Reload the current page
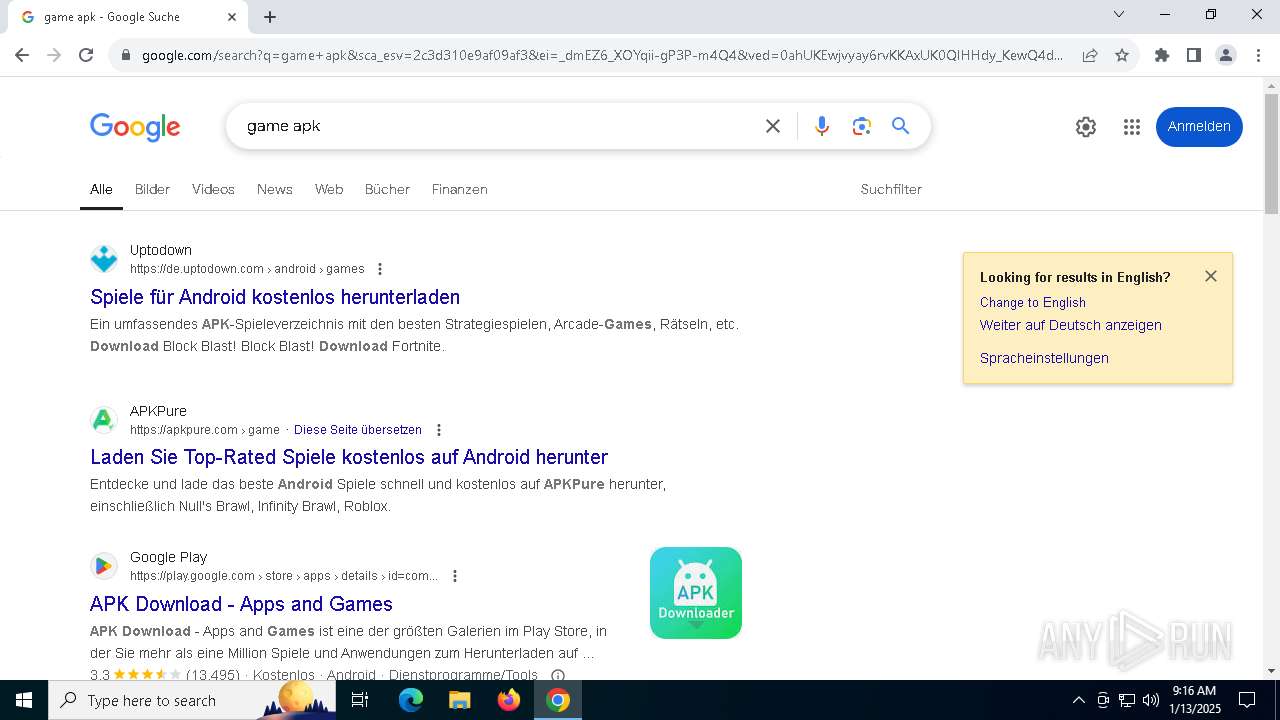 [x=86, y=55]
